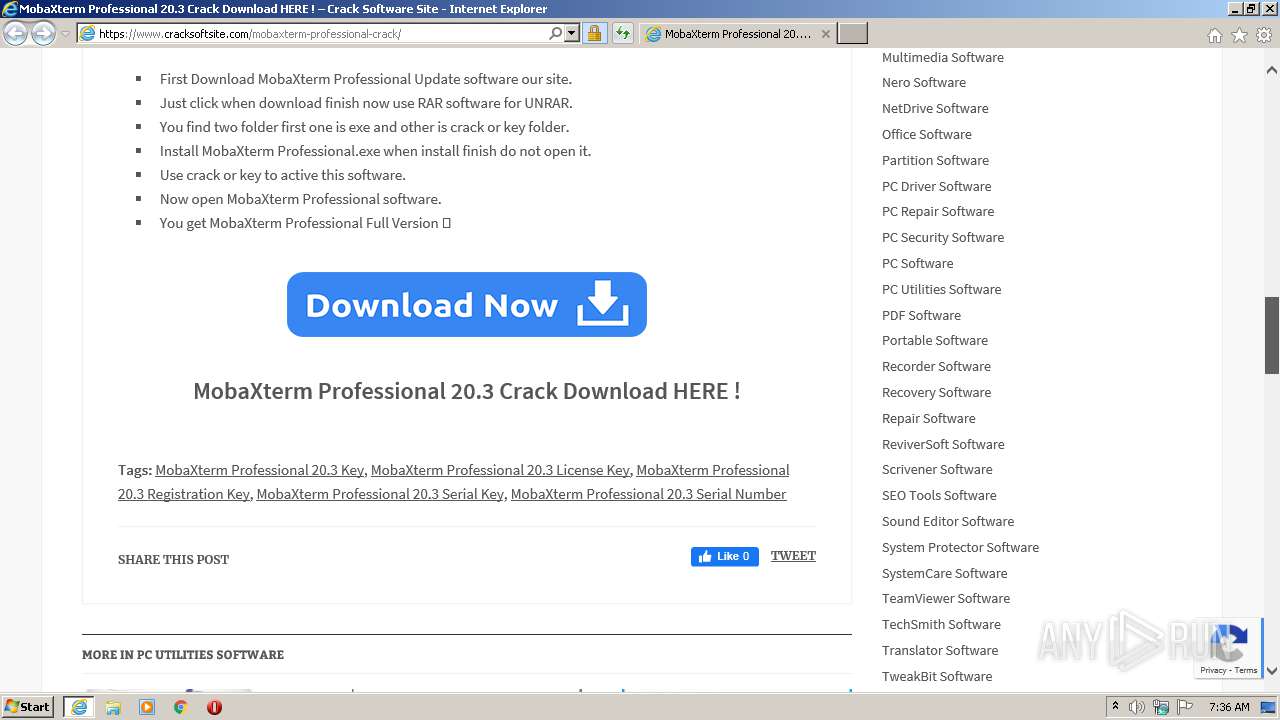Open Nero Software category

point(924,83)
